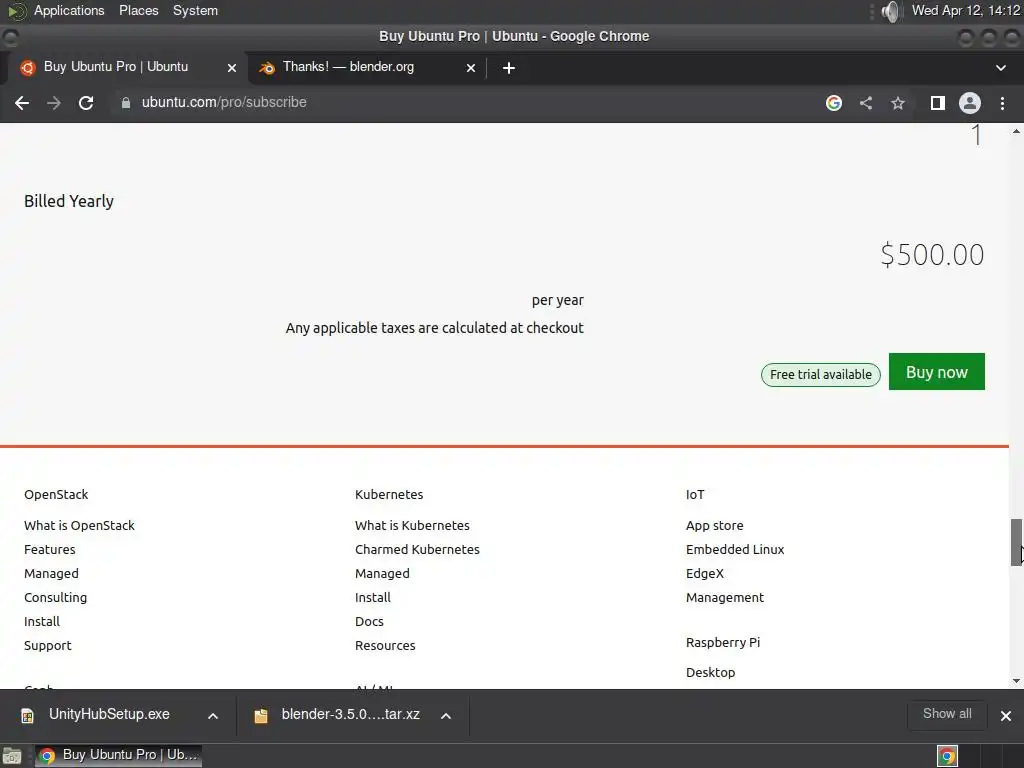The height and width of the screenshot is (768, 1024).
Task: Bookmark this page with the star
Action: click(x=898, y=103)
